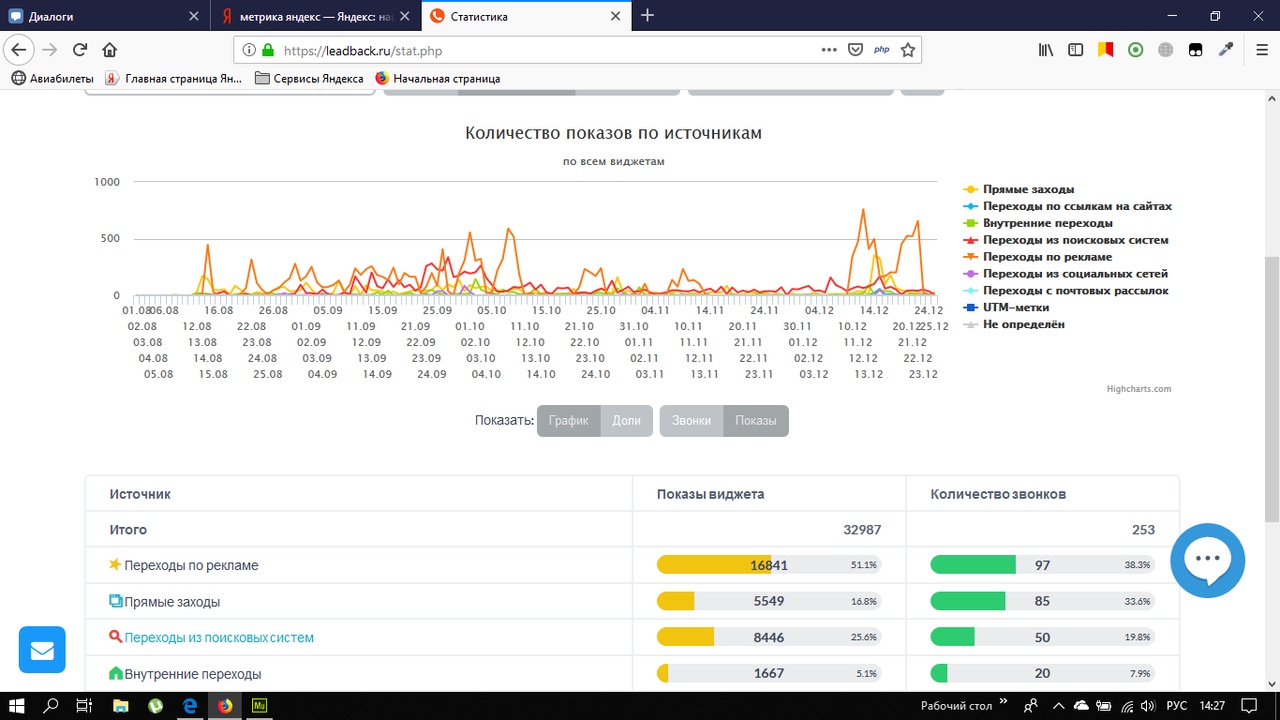Image resolution: width=1280 pixels, height=720 pixels.
Task: Open Windows search from taskbar
Action: tap(51, 705)
